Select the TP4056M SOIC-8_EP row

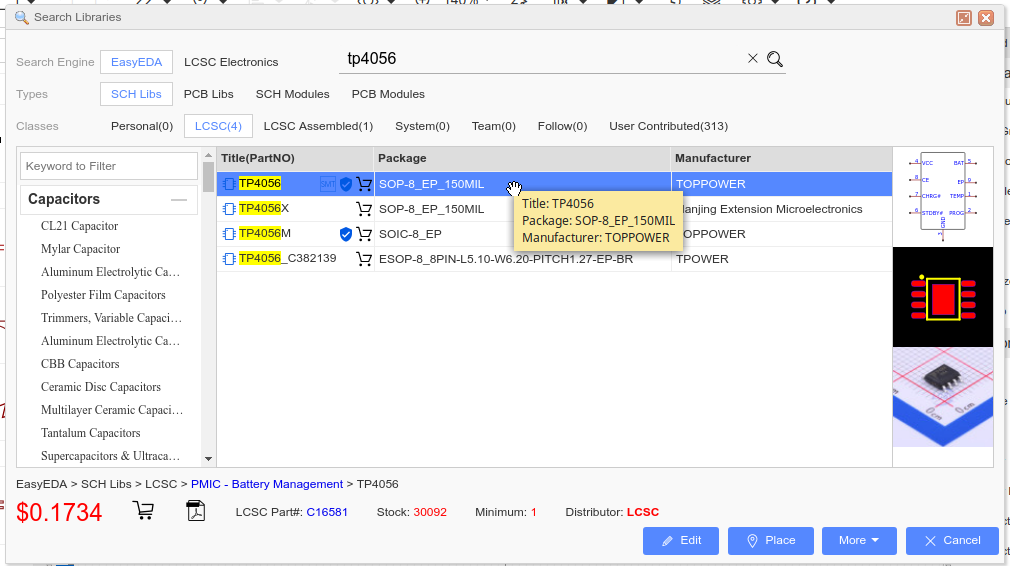(x=554, y=234)
